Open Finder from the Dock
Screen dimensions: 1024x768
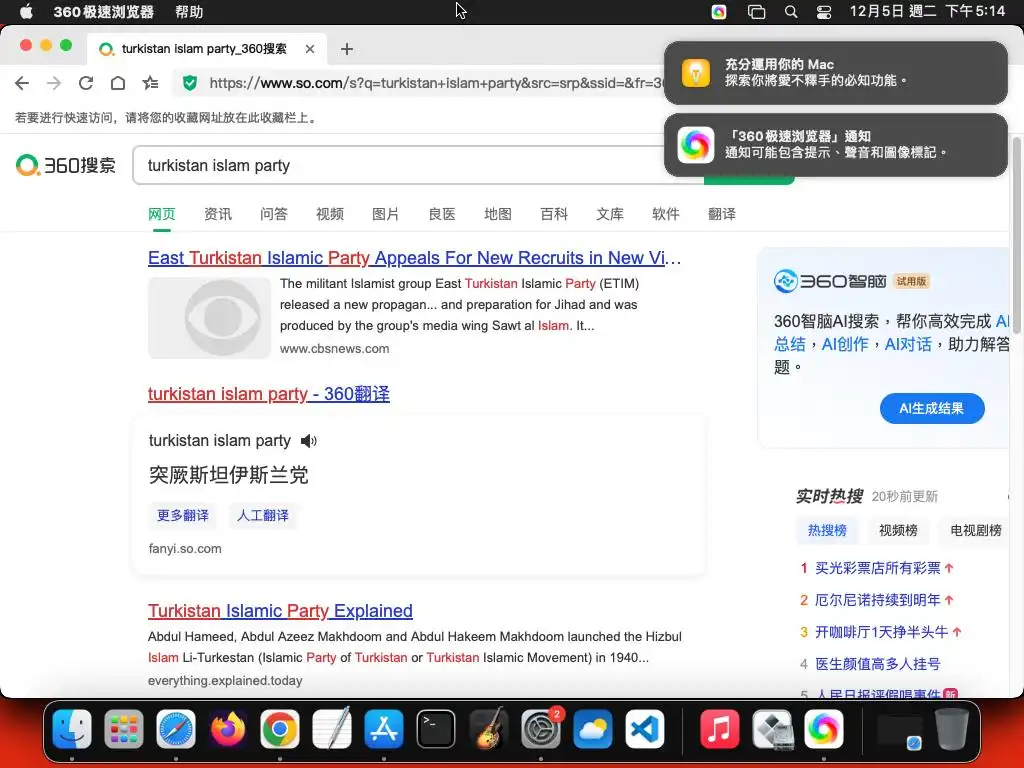tap(72, 729)
